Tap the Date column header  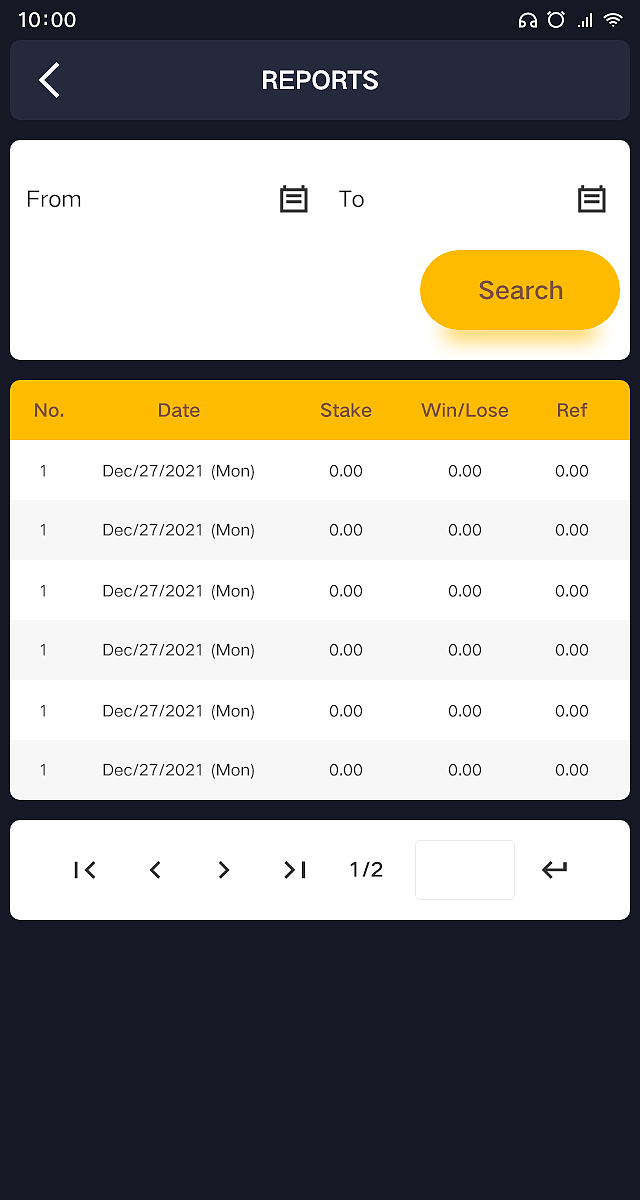(179, 410)
